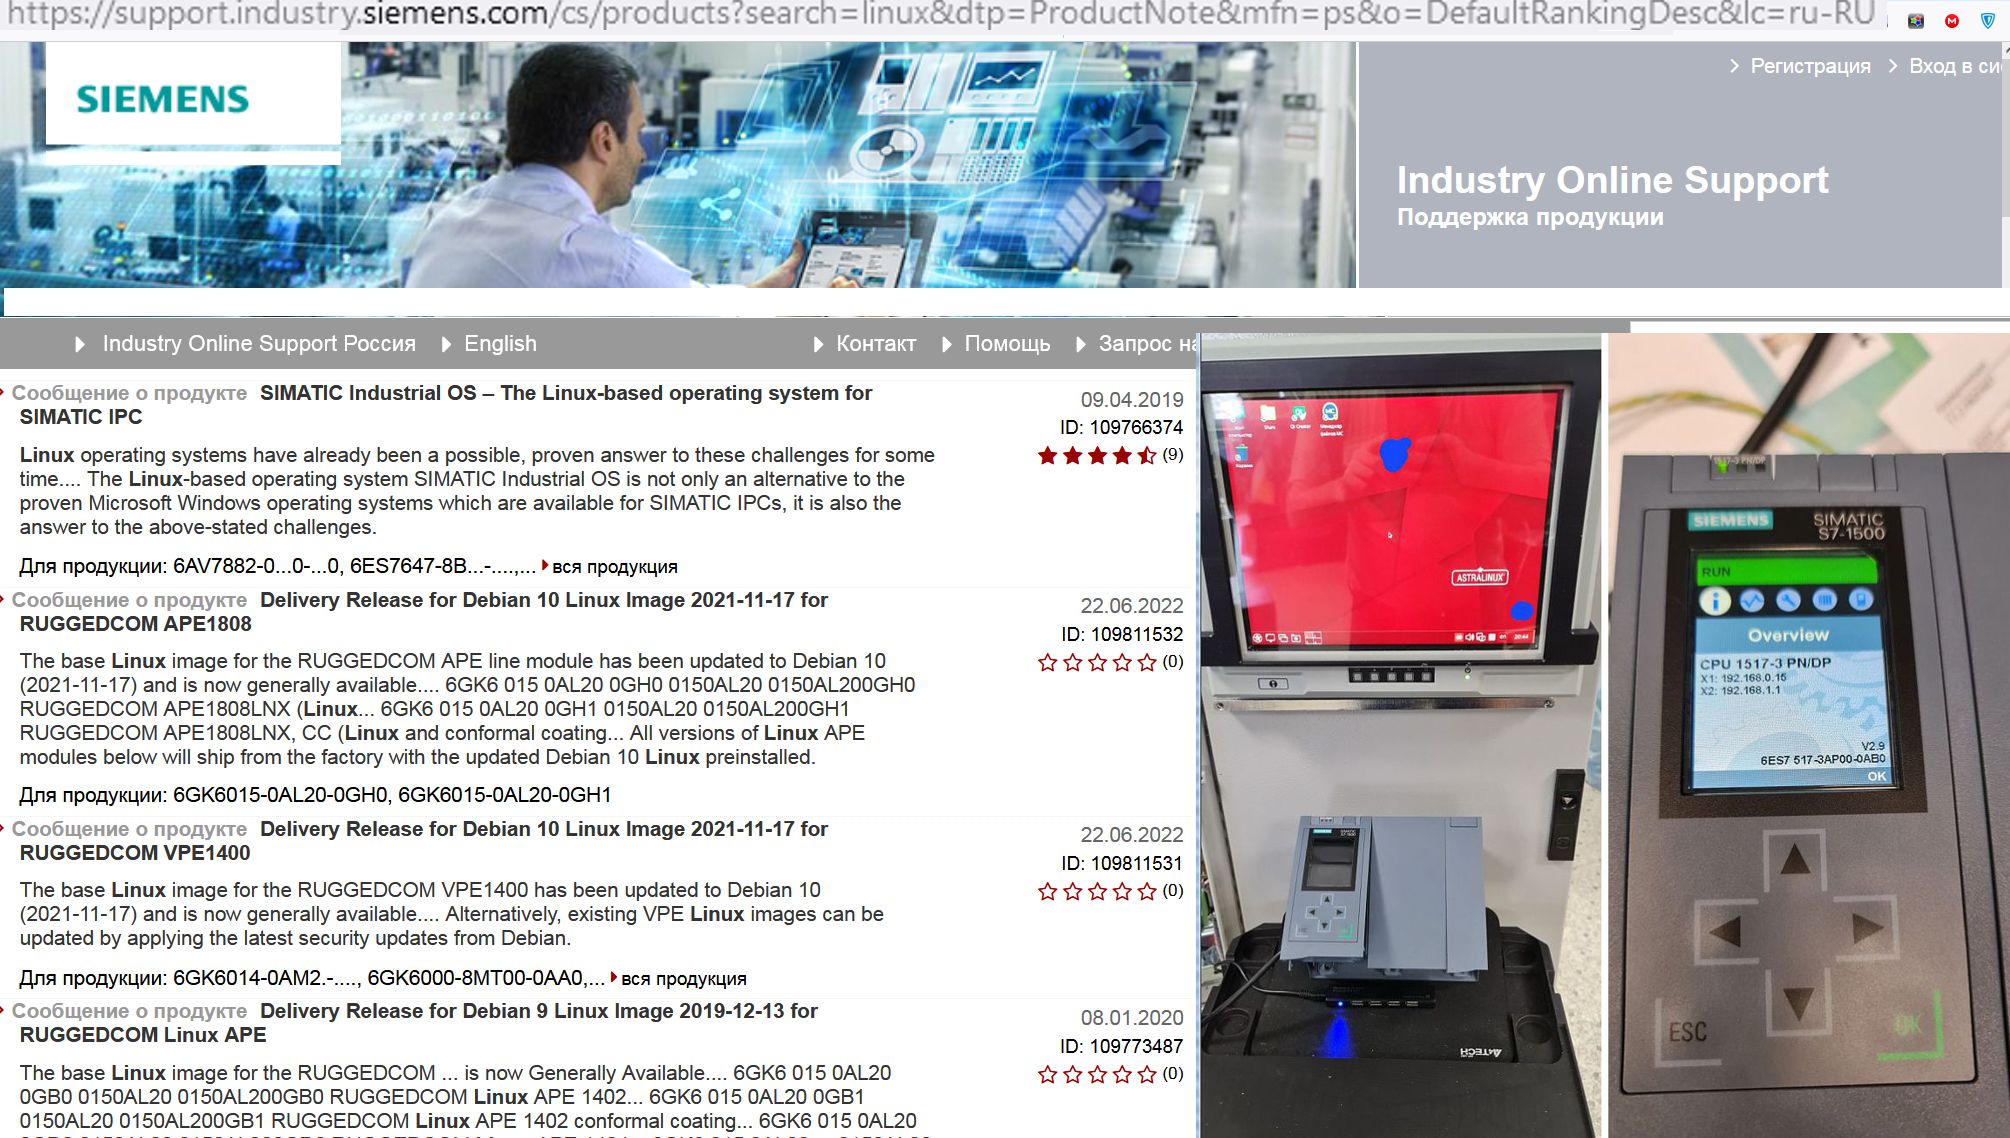
Task: Open the blue shield VPN extension
Action: (x=1988, y=20)
